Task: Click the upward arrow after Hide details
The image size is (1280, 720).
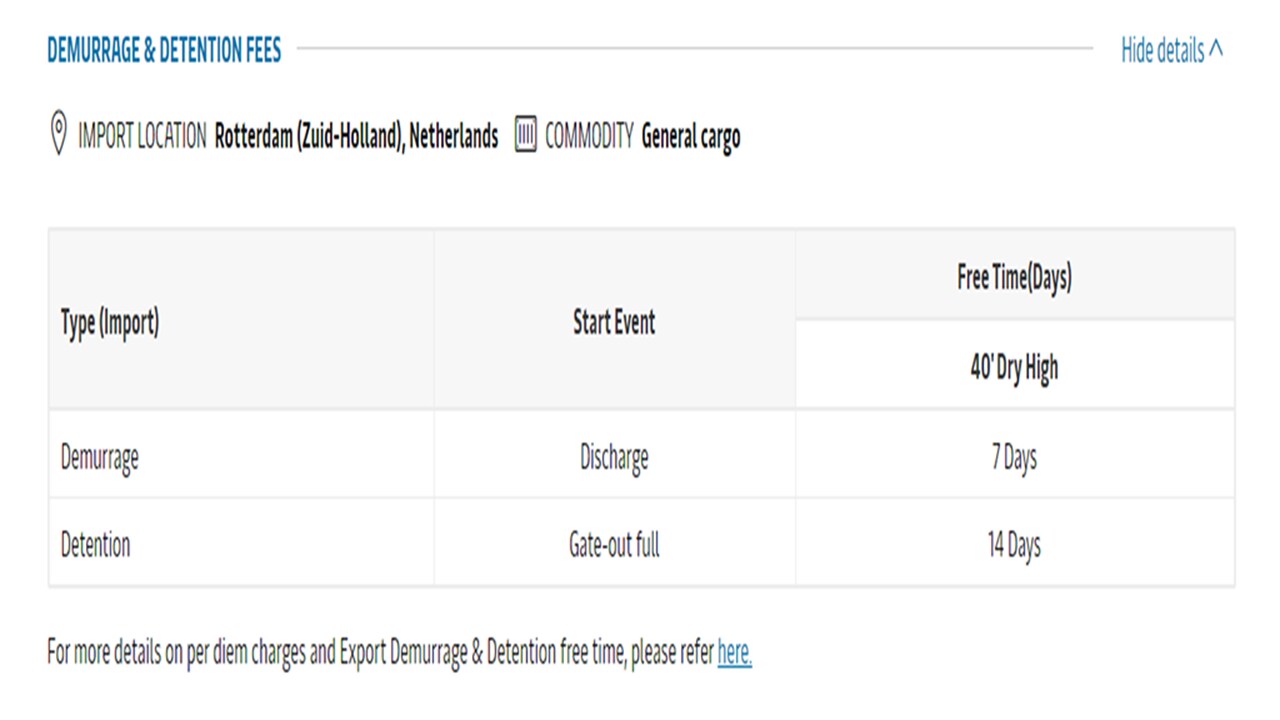Action: click(x=1218, y=50)
